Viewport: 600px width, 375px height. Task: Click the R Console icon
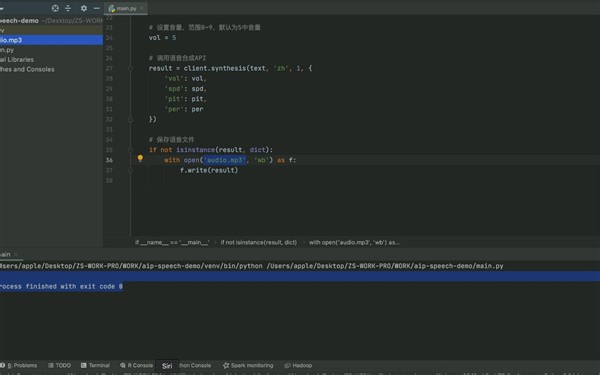tap(123, 365)
